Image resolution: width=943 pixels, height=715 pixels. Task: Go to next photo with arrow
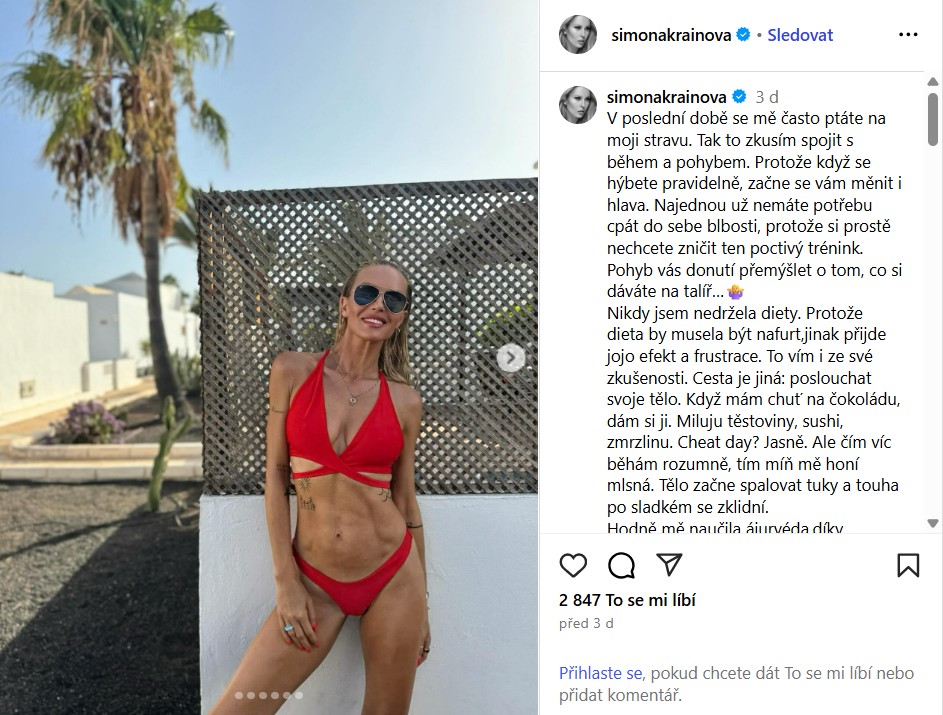click(x=511, y=358)
